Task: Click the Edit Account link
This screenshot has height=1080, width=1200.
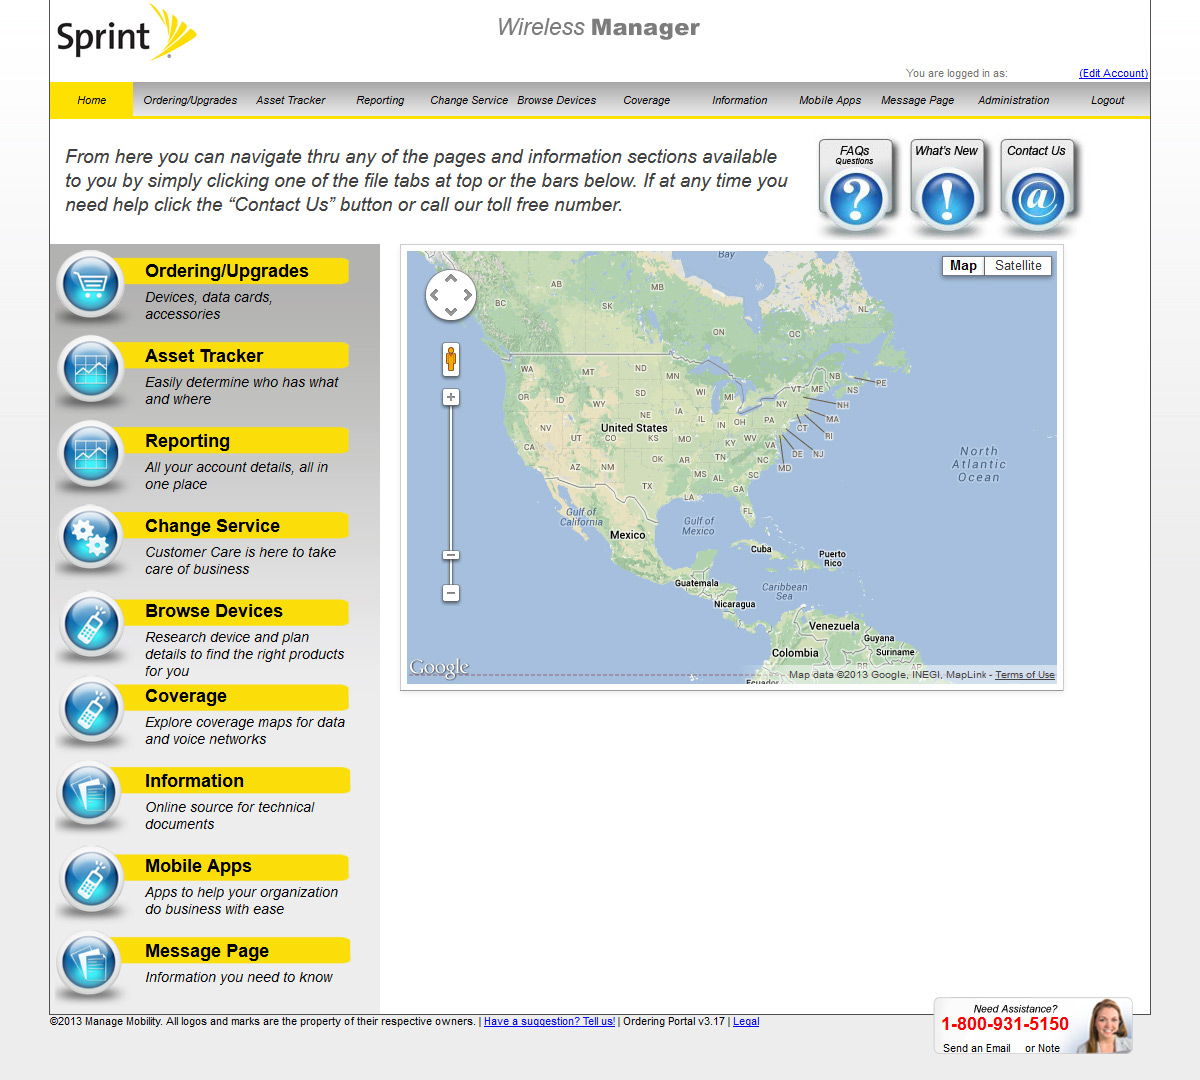Action: 1113,73
